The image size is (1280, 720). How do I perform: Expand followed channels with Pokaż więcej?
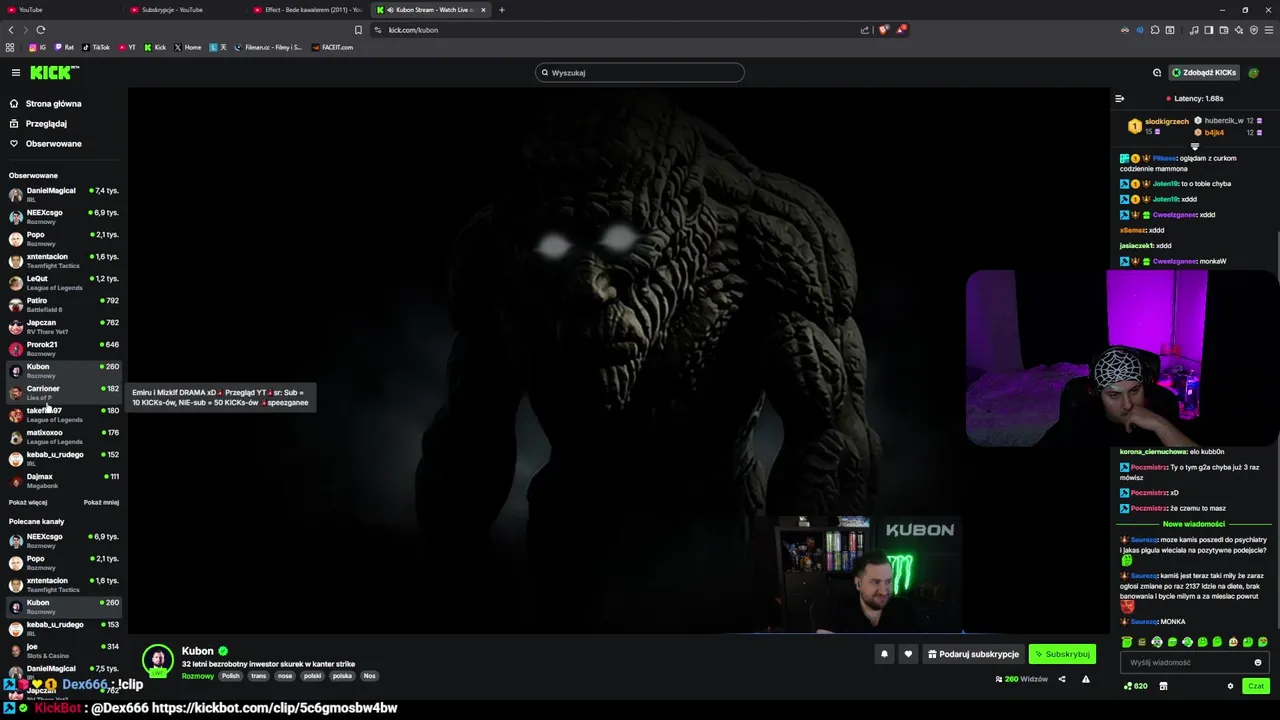click(28, 502)
